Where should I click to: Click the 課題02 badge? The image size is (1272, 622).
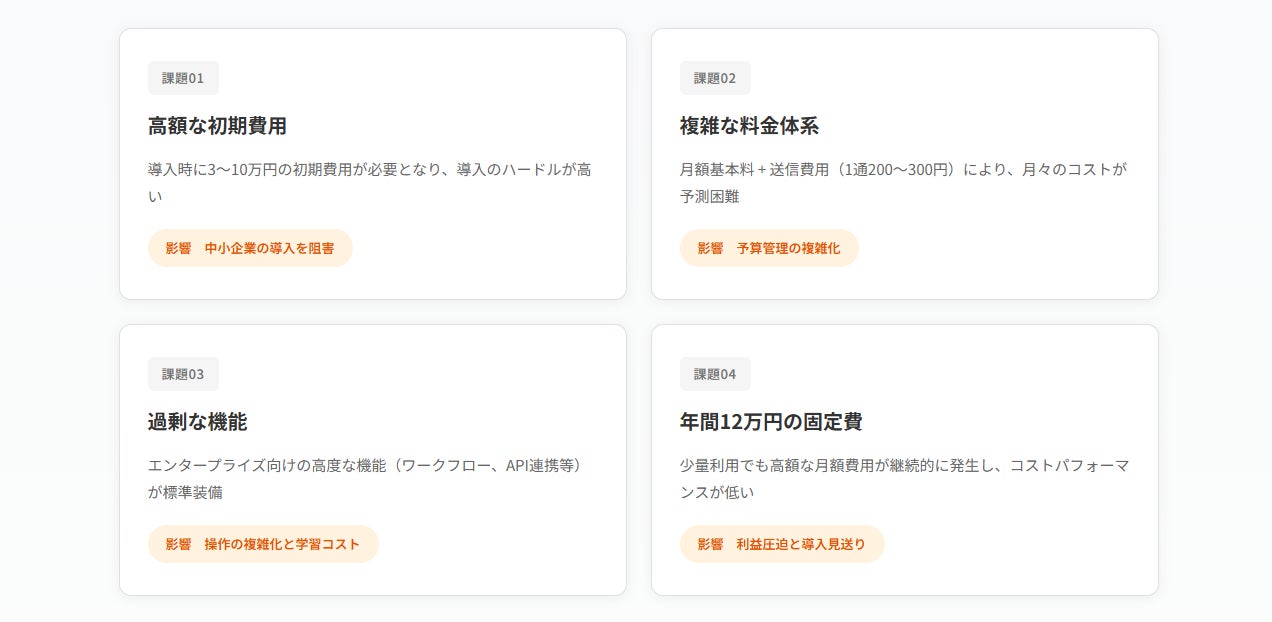(715, 78)
